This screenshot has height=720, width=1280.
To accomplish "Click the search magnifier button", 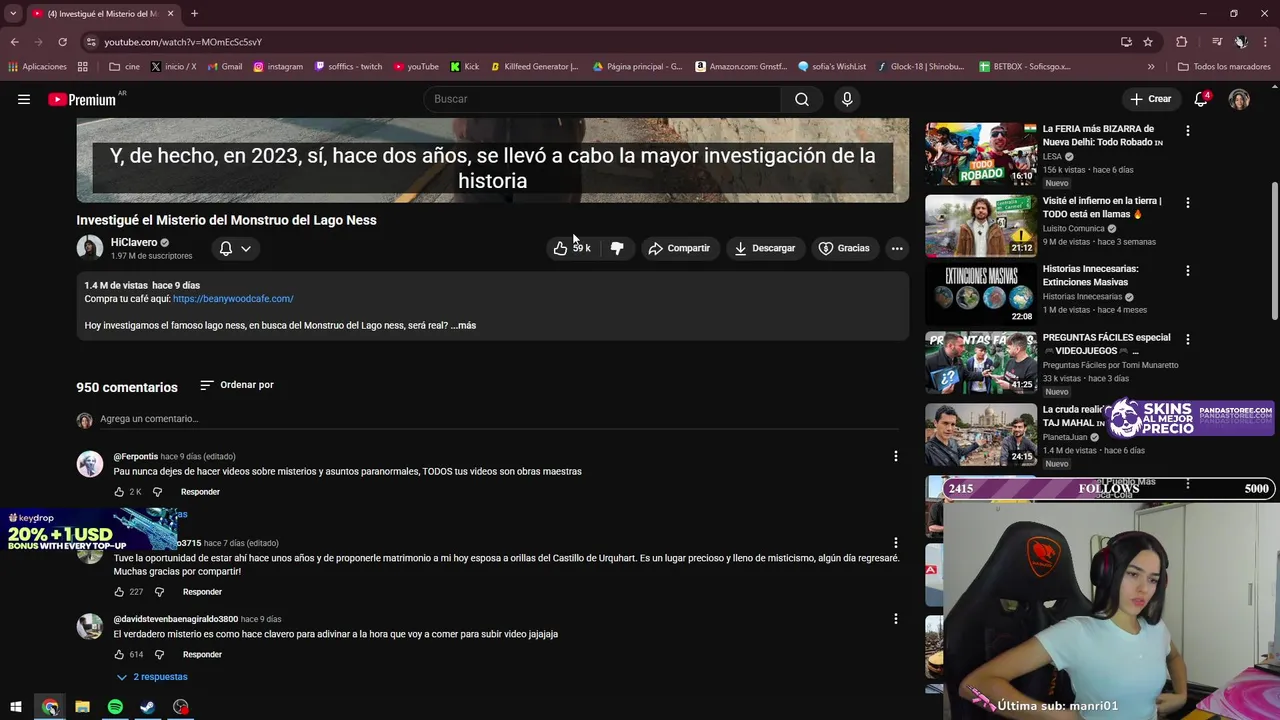I will [802, 99].
